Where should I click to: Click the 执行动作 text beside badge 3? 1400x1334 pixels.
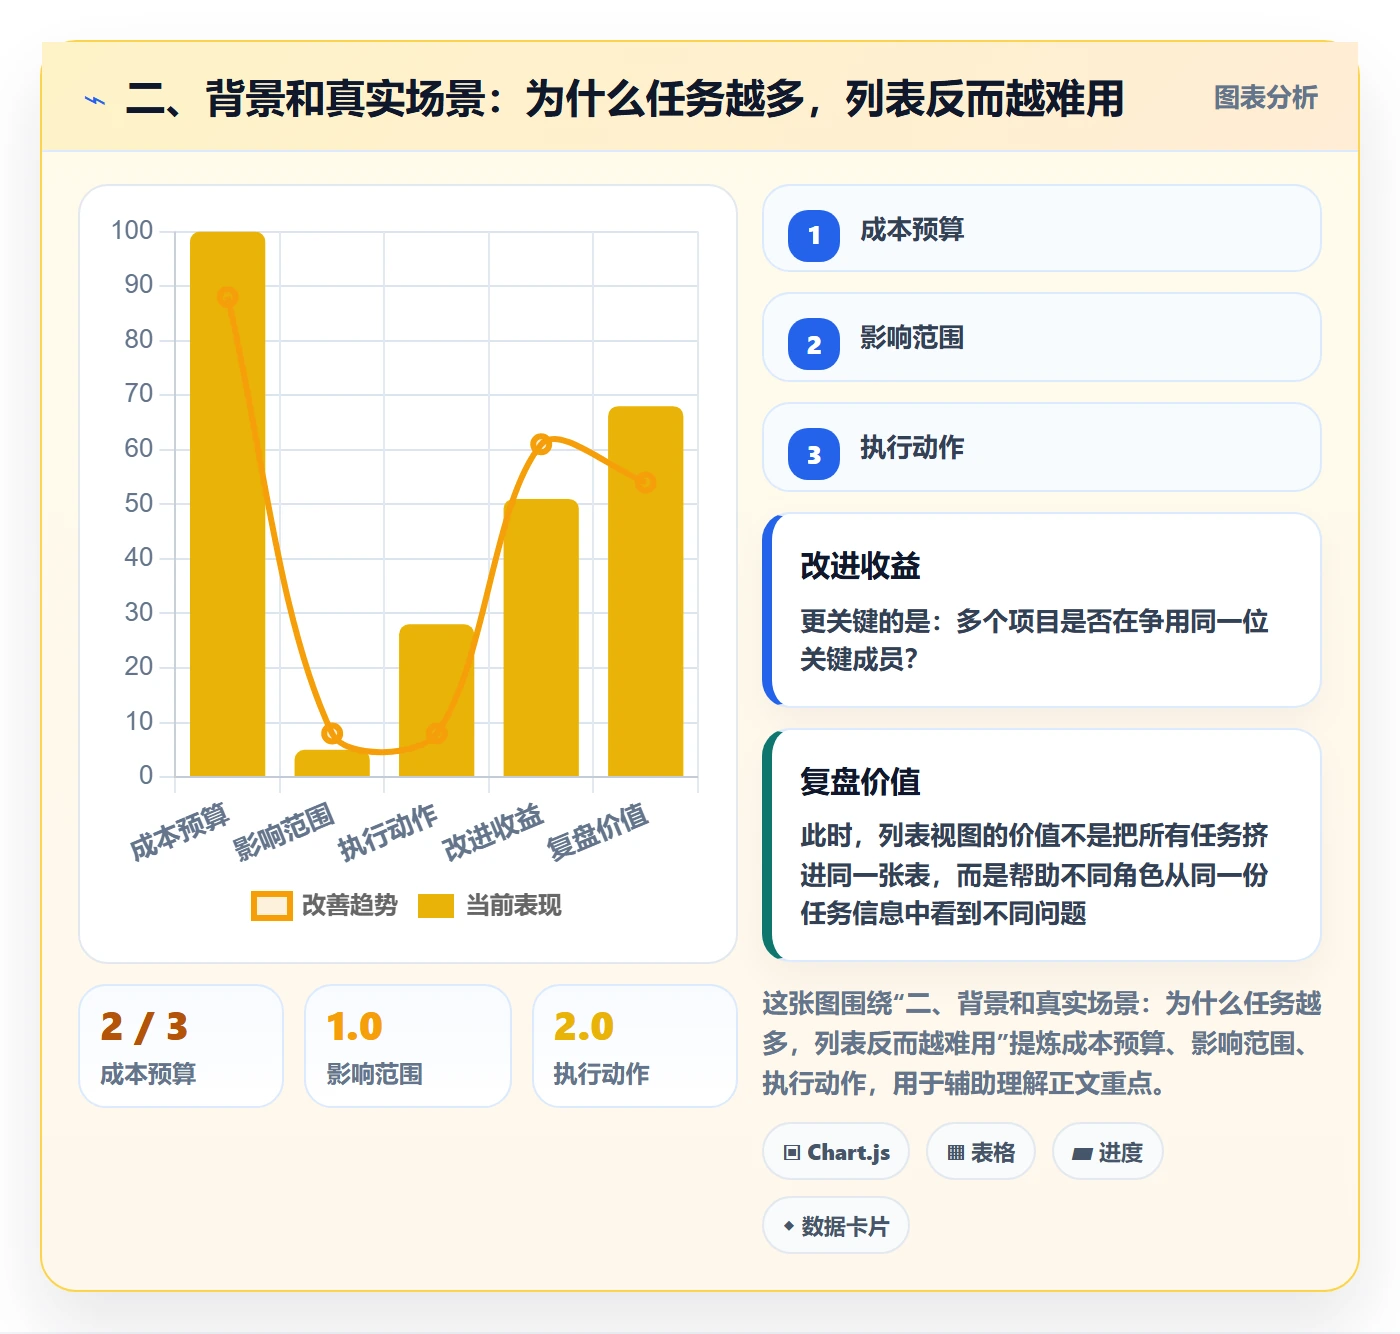(912, 448)
